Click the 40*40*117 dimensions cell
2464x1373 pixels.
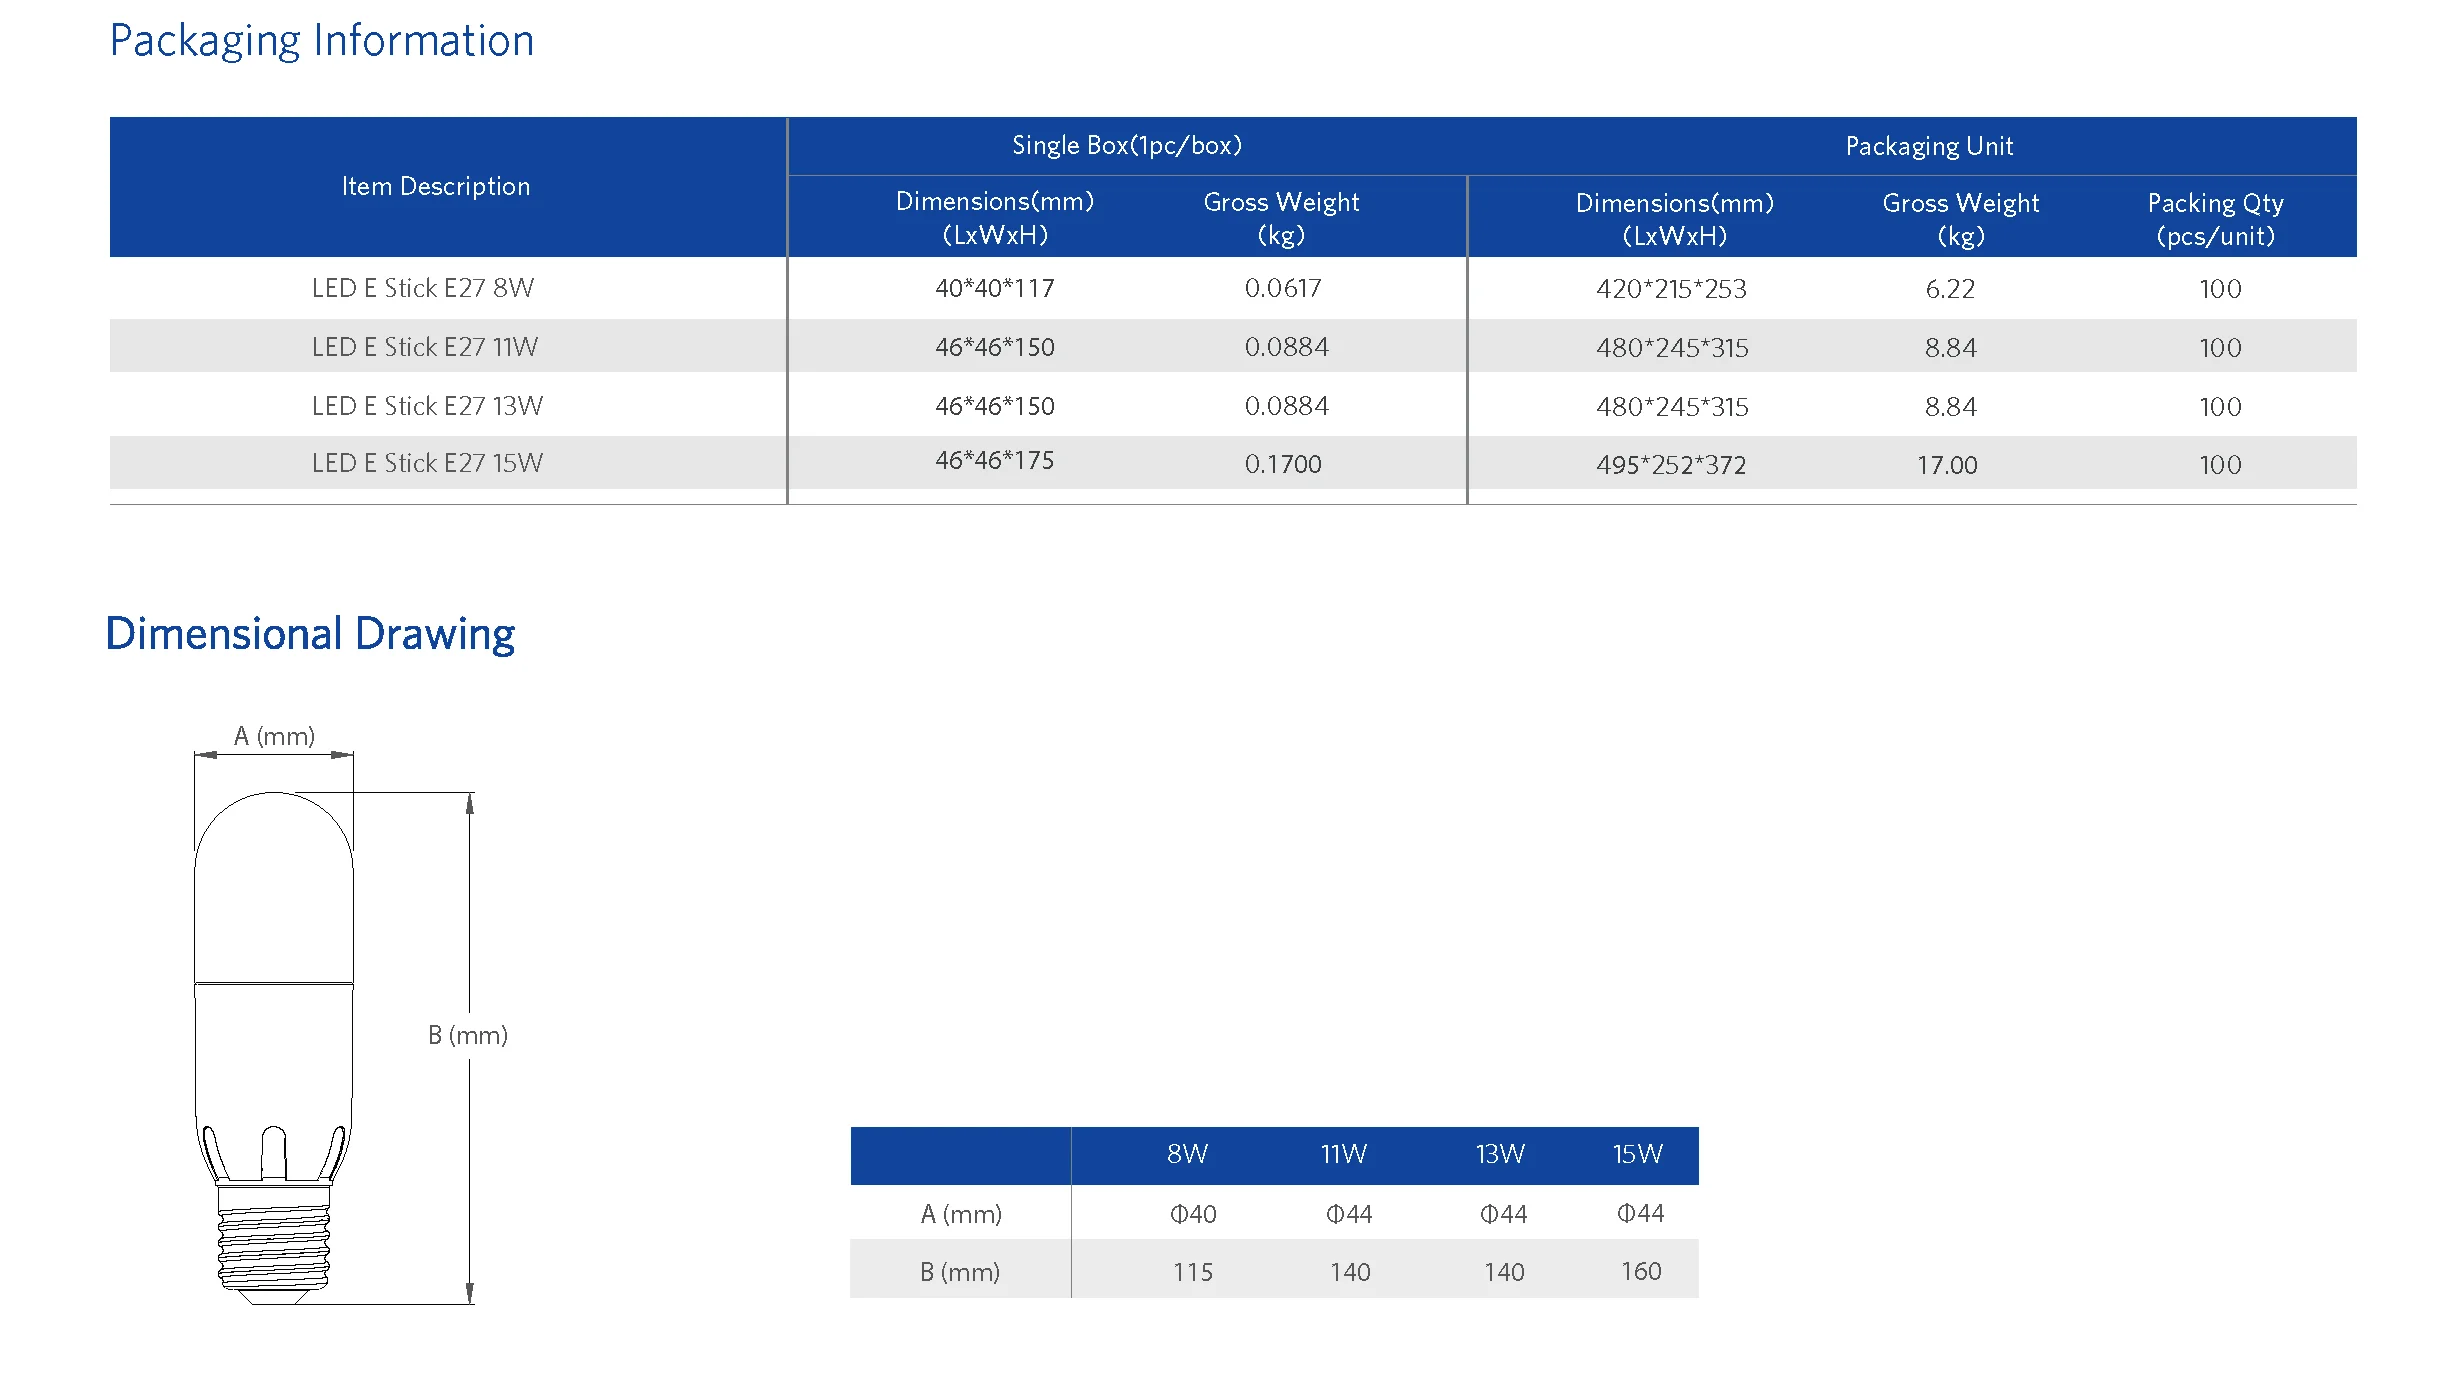click(994, 289)
